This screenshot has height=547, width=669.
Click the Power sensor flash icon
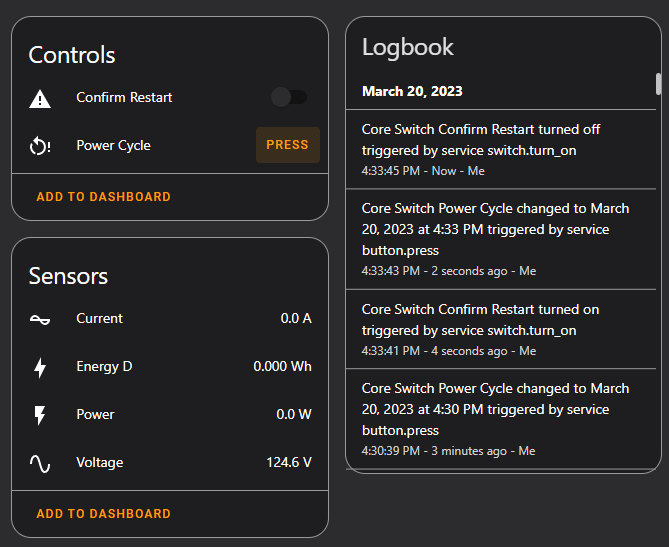(40, 415)
